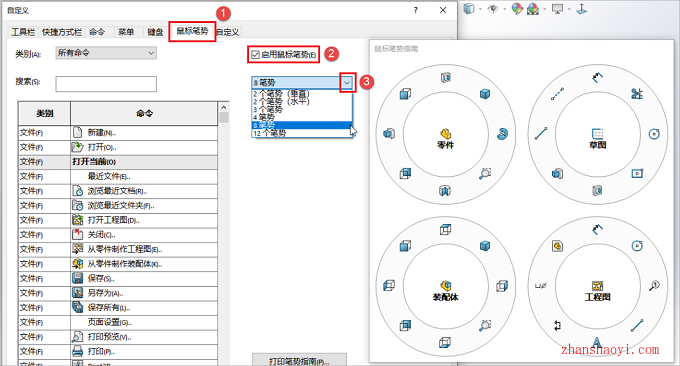Open the monitor view settings dropdown arrow
This screenshot has height=366, width=680.
point(569,9)
